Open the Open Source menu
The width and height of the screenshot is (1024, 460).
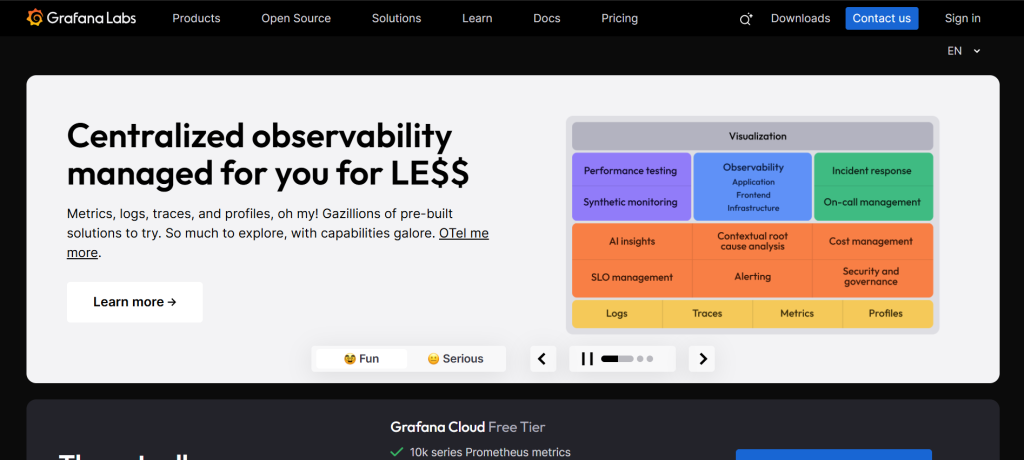(x=296, y=18)
